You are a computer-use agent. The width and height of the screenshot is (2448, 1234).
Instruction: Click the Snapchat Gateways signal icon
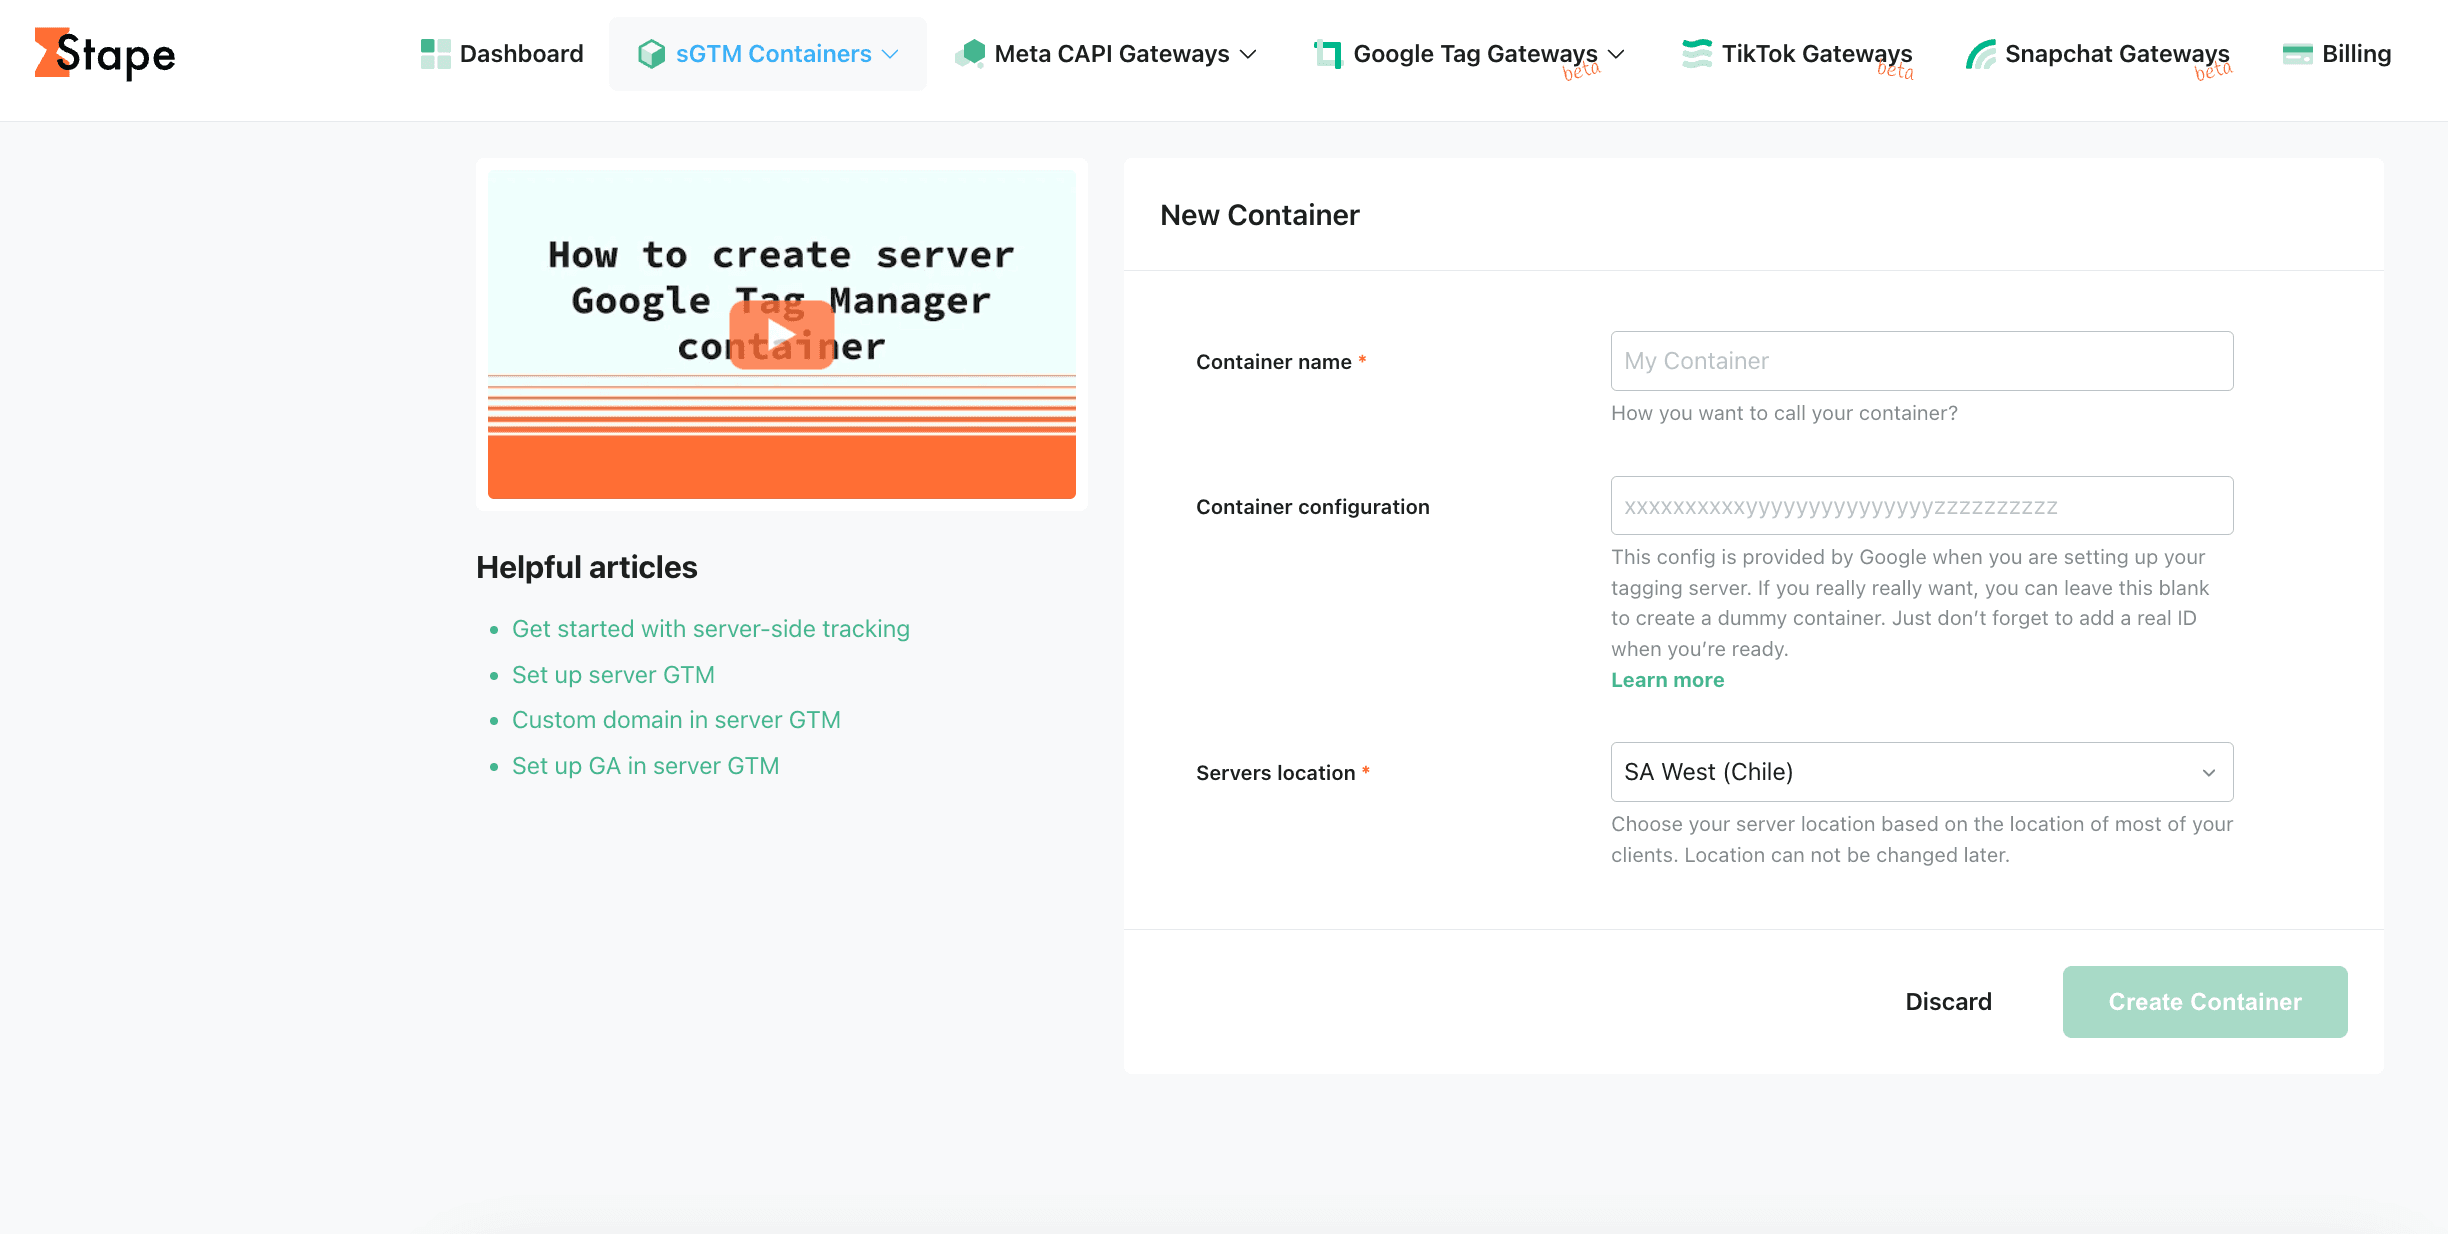[1980, 54]
